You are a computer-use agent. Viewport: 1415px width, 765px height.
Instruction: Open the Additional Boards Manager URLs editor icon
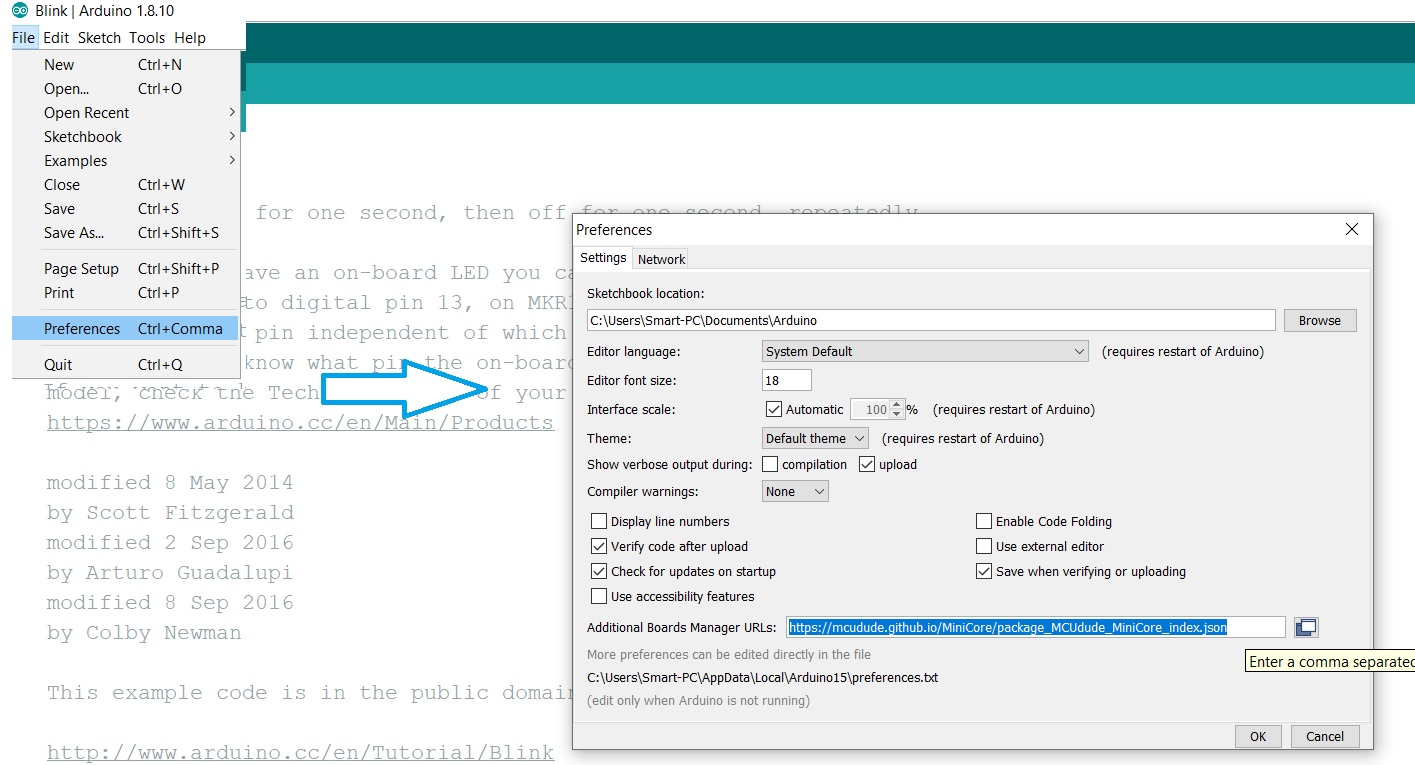(x=1306, y=627)
